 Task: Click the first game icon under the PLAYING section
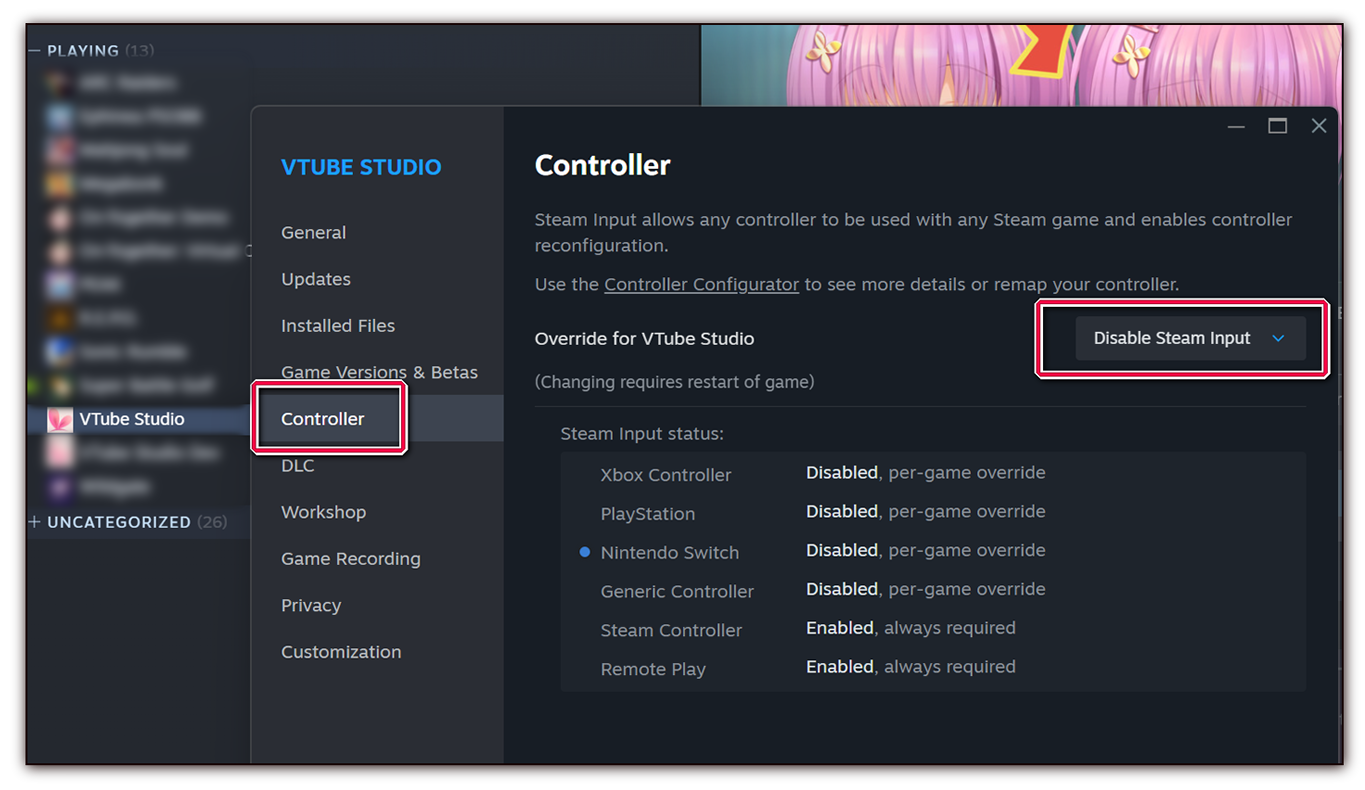[x=58, y=82]
